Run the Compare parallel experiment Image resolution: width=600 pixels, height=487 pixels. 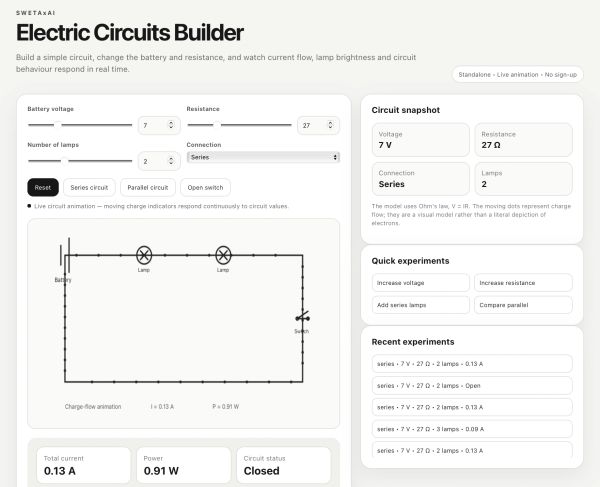click(523, 305)
